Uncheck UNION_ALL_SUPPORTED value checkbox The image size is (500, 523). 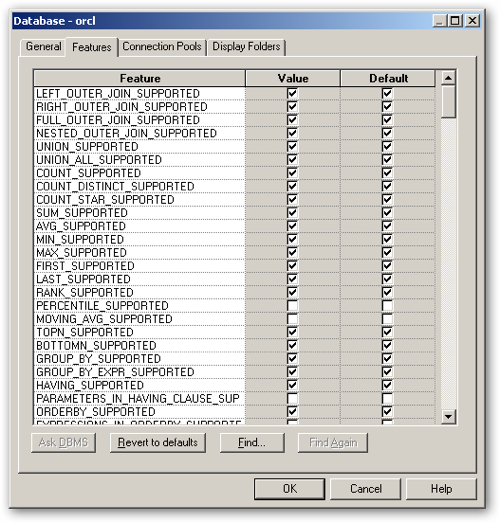click(x=292, y=159)
